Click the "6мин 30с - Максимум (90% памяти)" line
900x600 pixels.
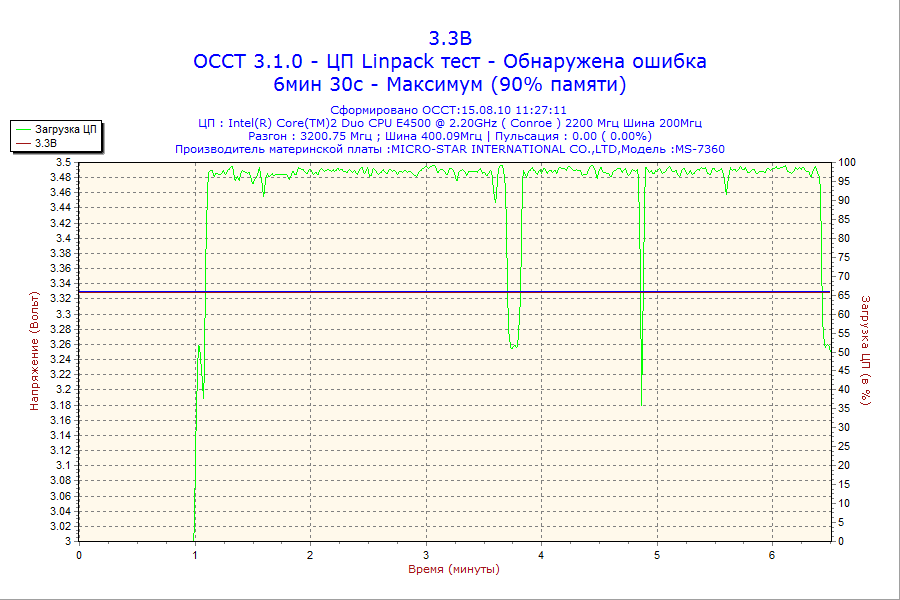(x=450, y=84)
